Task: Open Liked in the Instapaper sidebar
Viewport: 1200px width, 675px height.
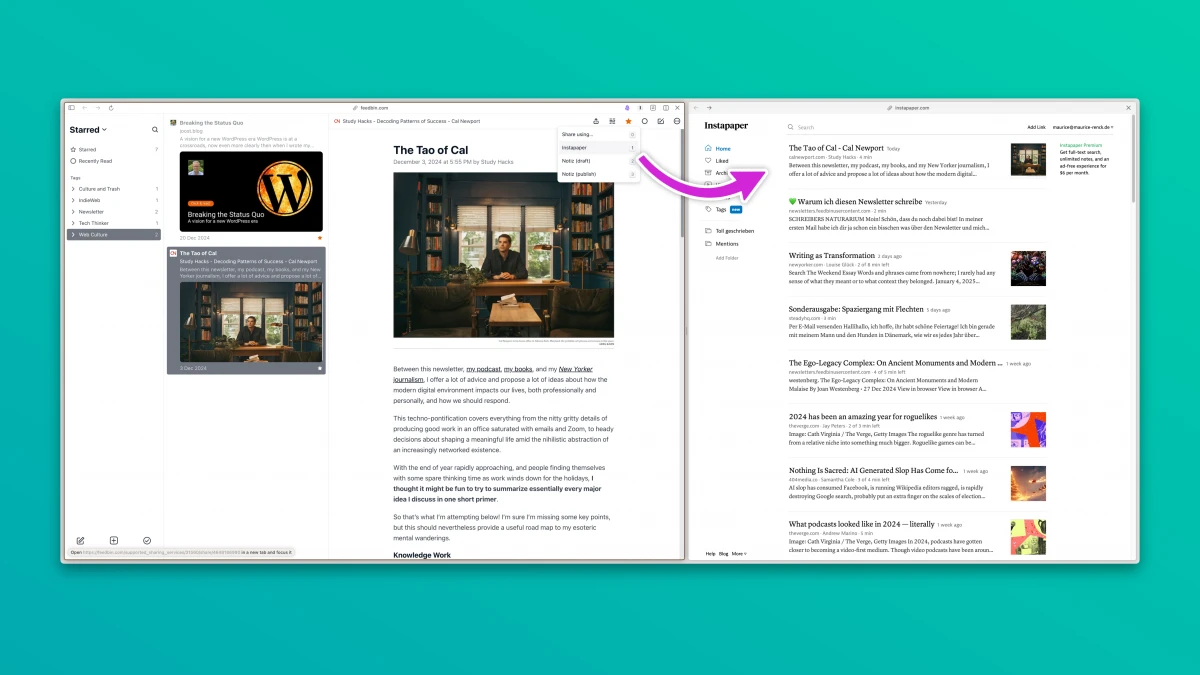Action: (x=717, y=160)
